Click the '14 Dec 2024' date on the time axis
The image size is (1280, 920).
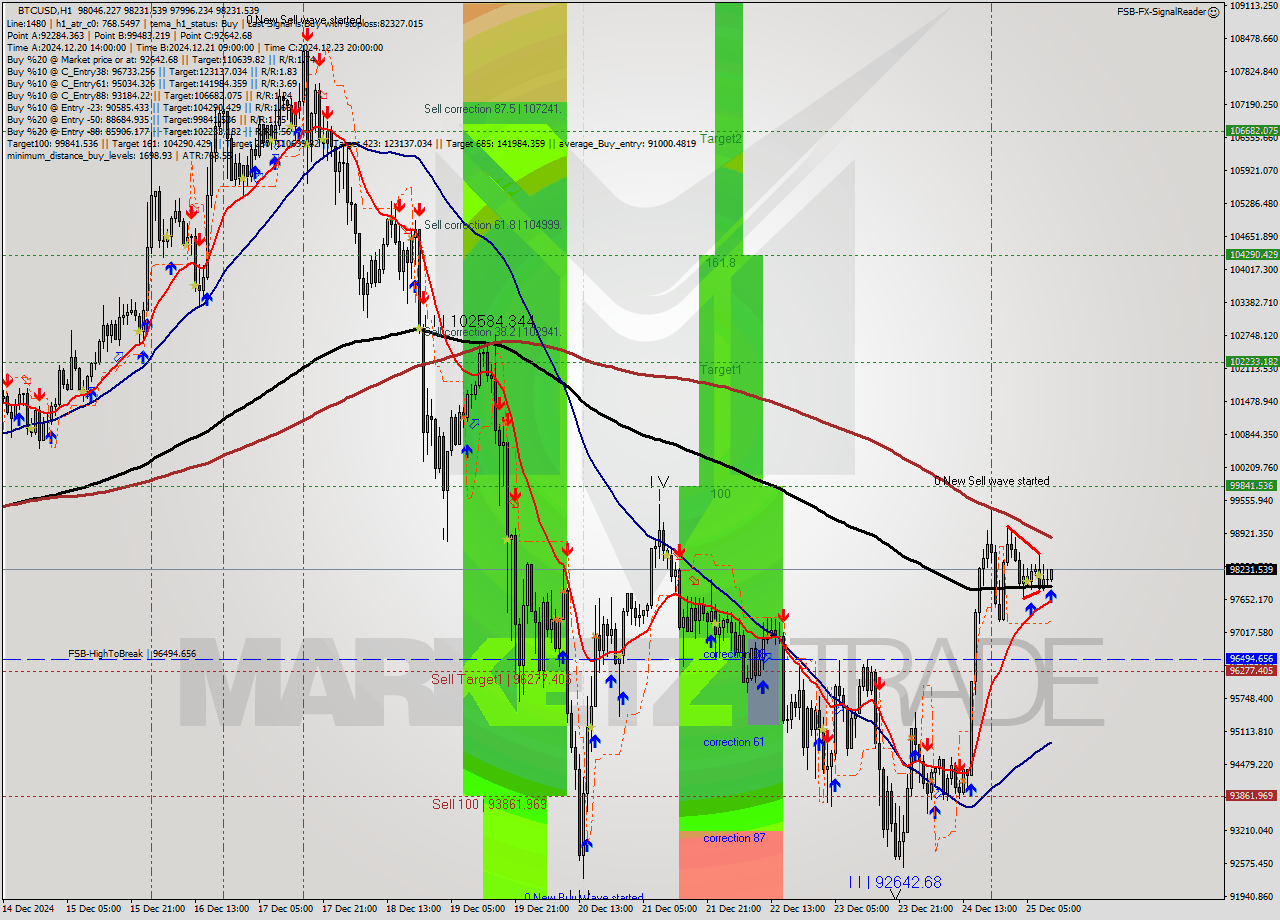30,909
